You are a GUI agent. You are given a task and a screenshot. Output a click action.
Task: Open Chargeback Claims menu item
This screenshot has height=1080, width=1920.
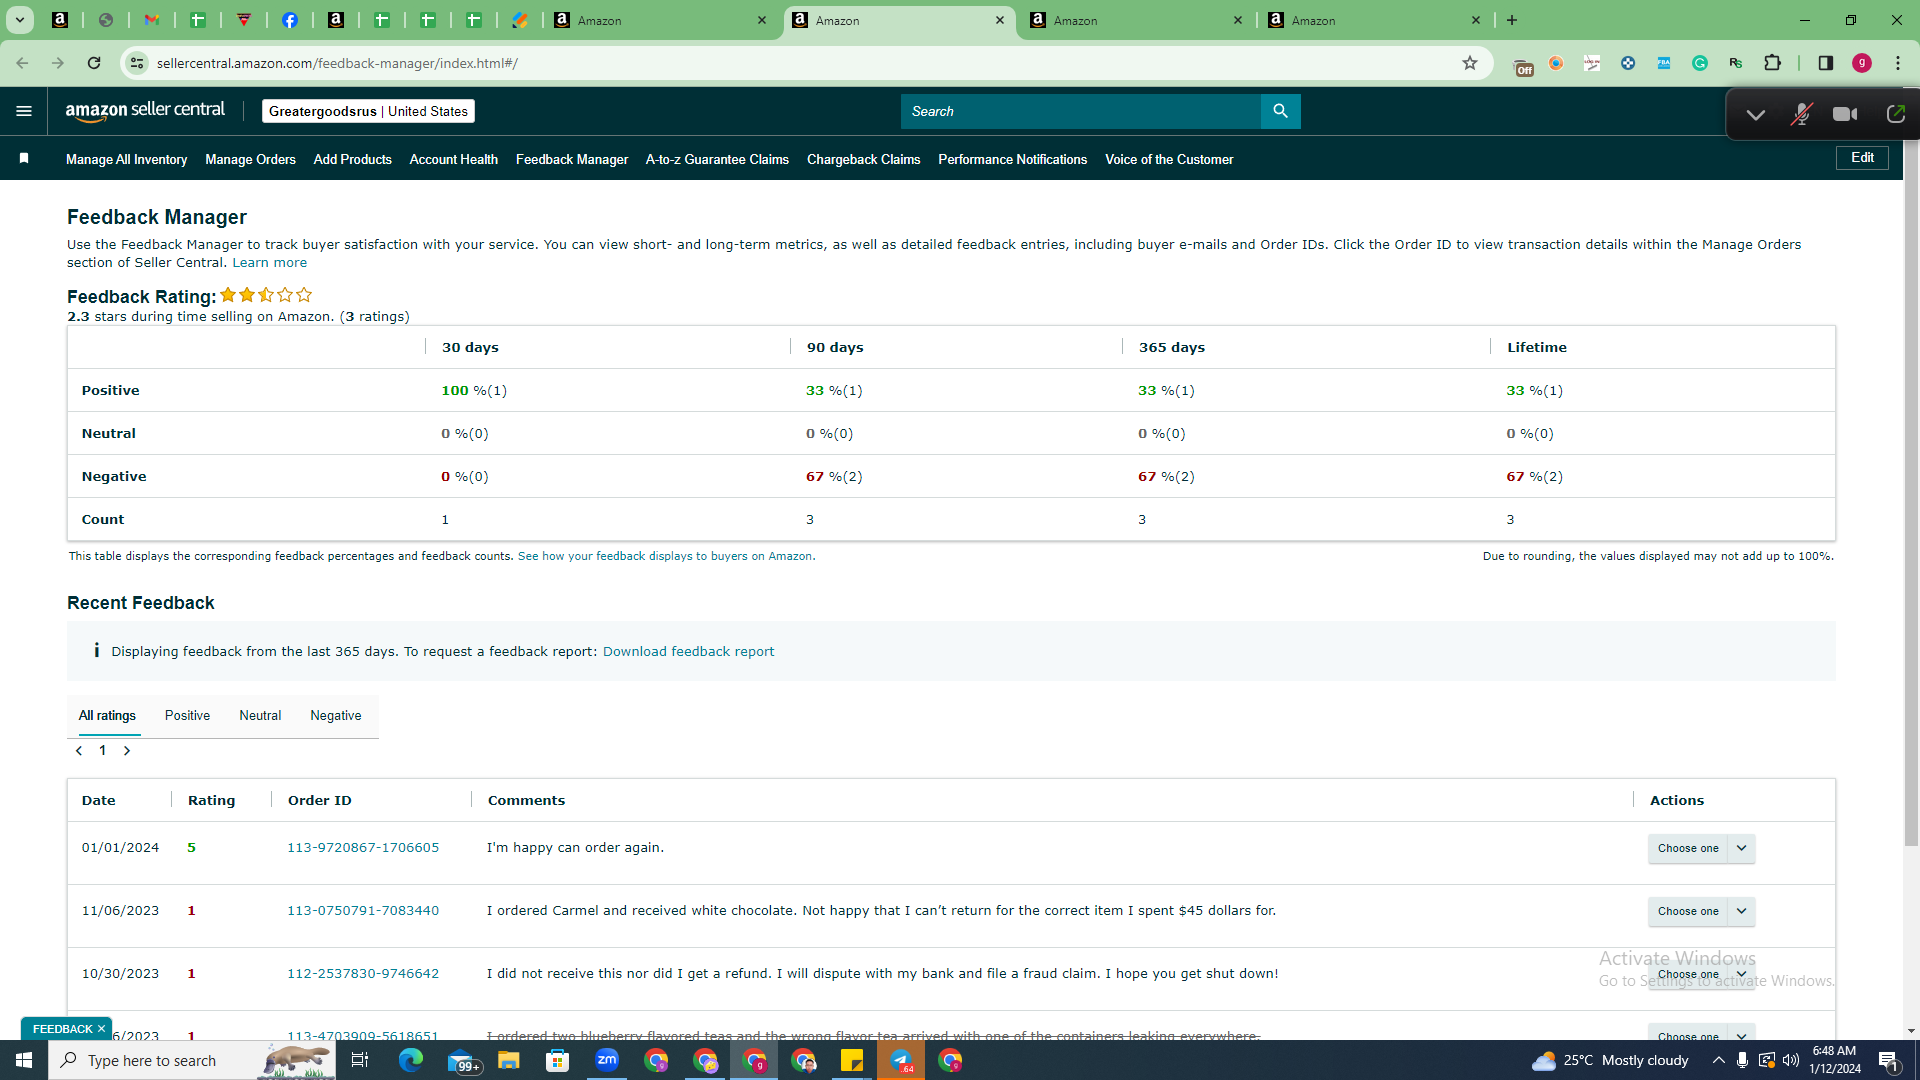[x=863, y=159]
